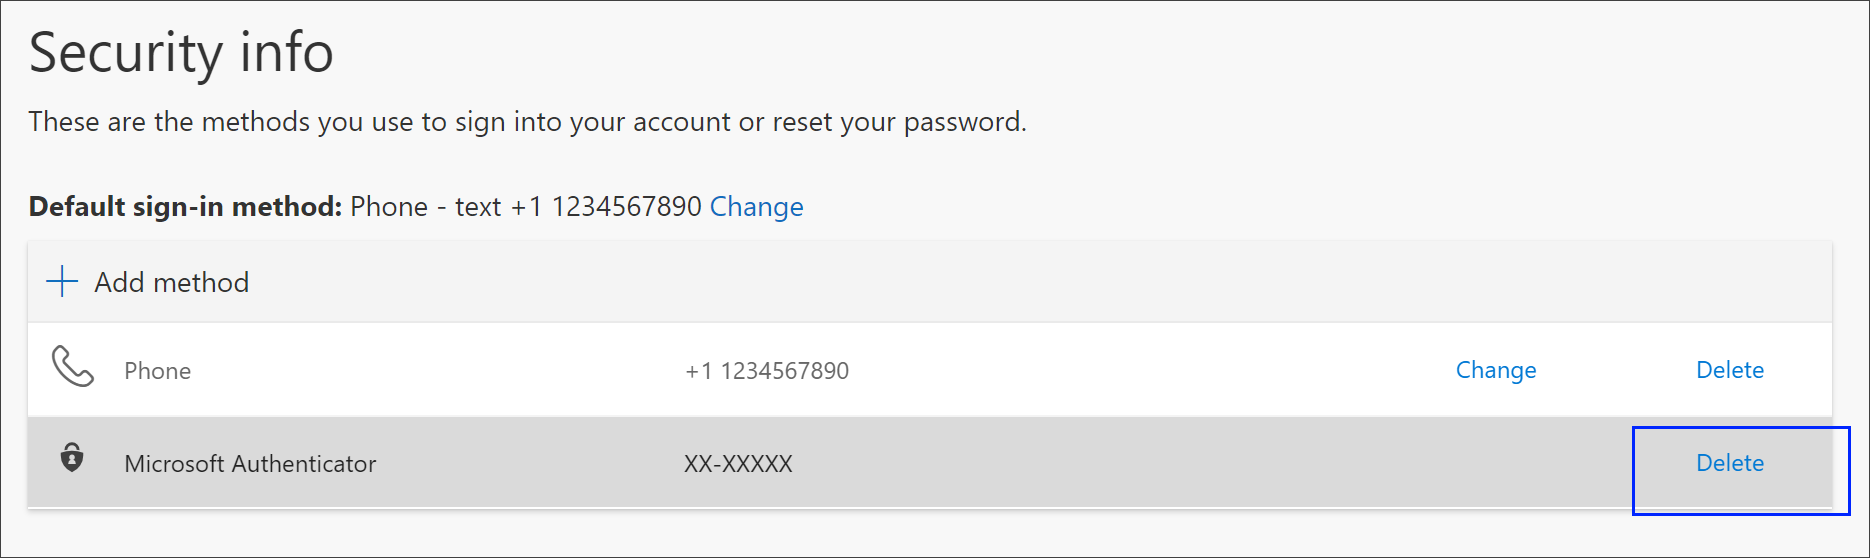Delete the Phone sign-in method
This screenshot has width=1870, height=558.
(x=1730, y=370)
